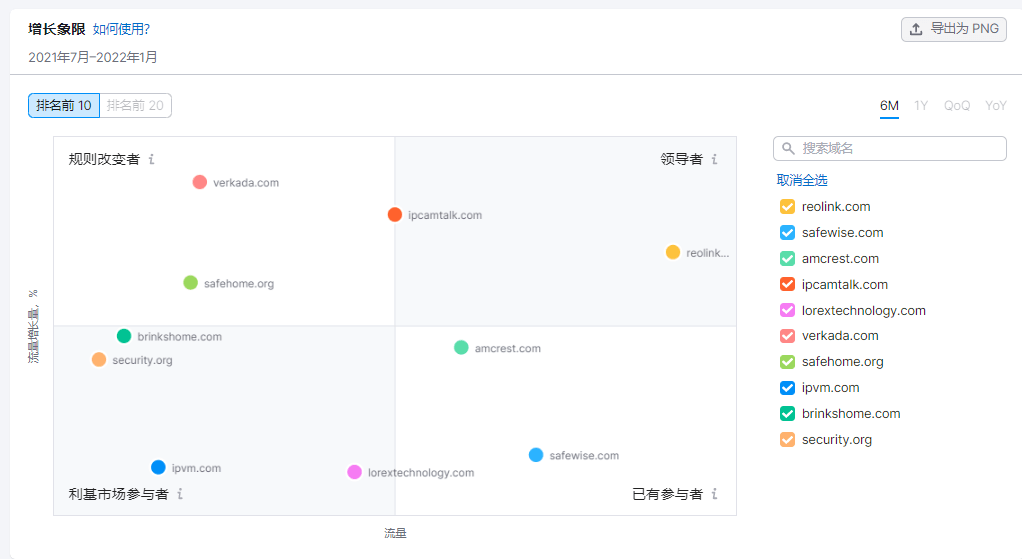Select the 排名前 10 tab
Image resolution: width=1022 pixels, height=559 pixels.
(x=64, y=106)
